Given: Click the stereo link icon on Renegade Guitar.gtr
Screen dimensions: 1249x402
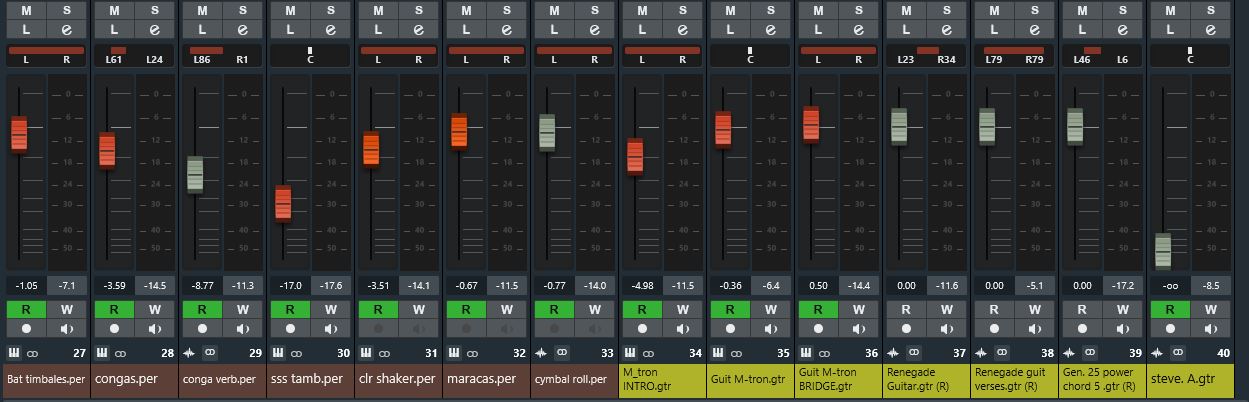Looking at the screenshot, I should [x=914, y=352].
